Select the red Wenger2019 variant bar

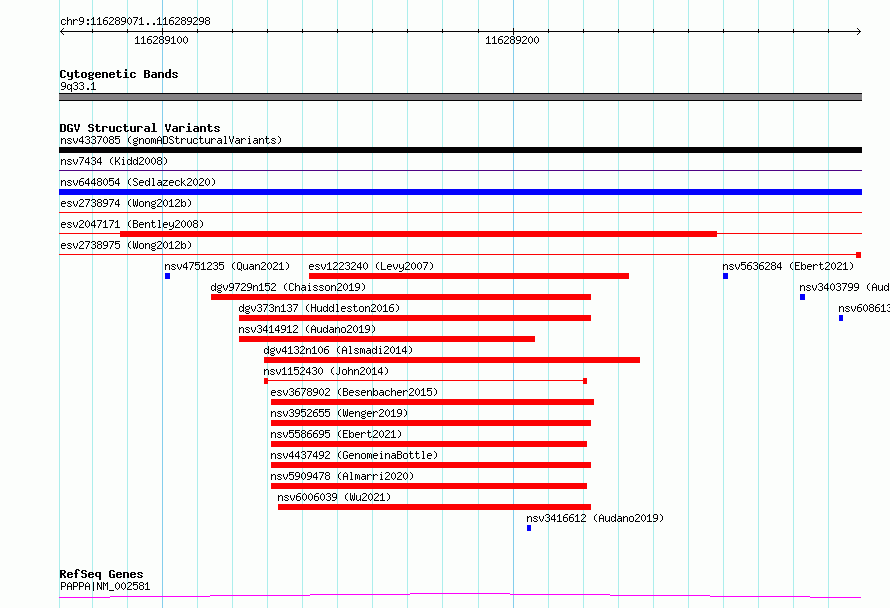pos(431,423)
